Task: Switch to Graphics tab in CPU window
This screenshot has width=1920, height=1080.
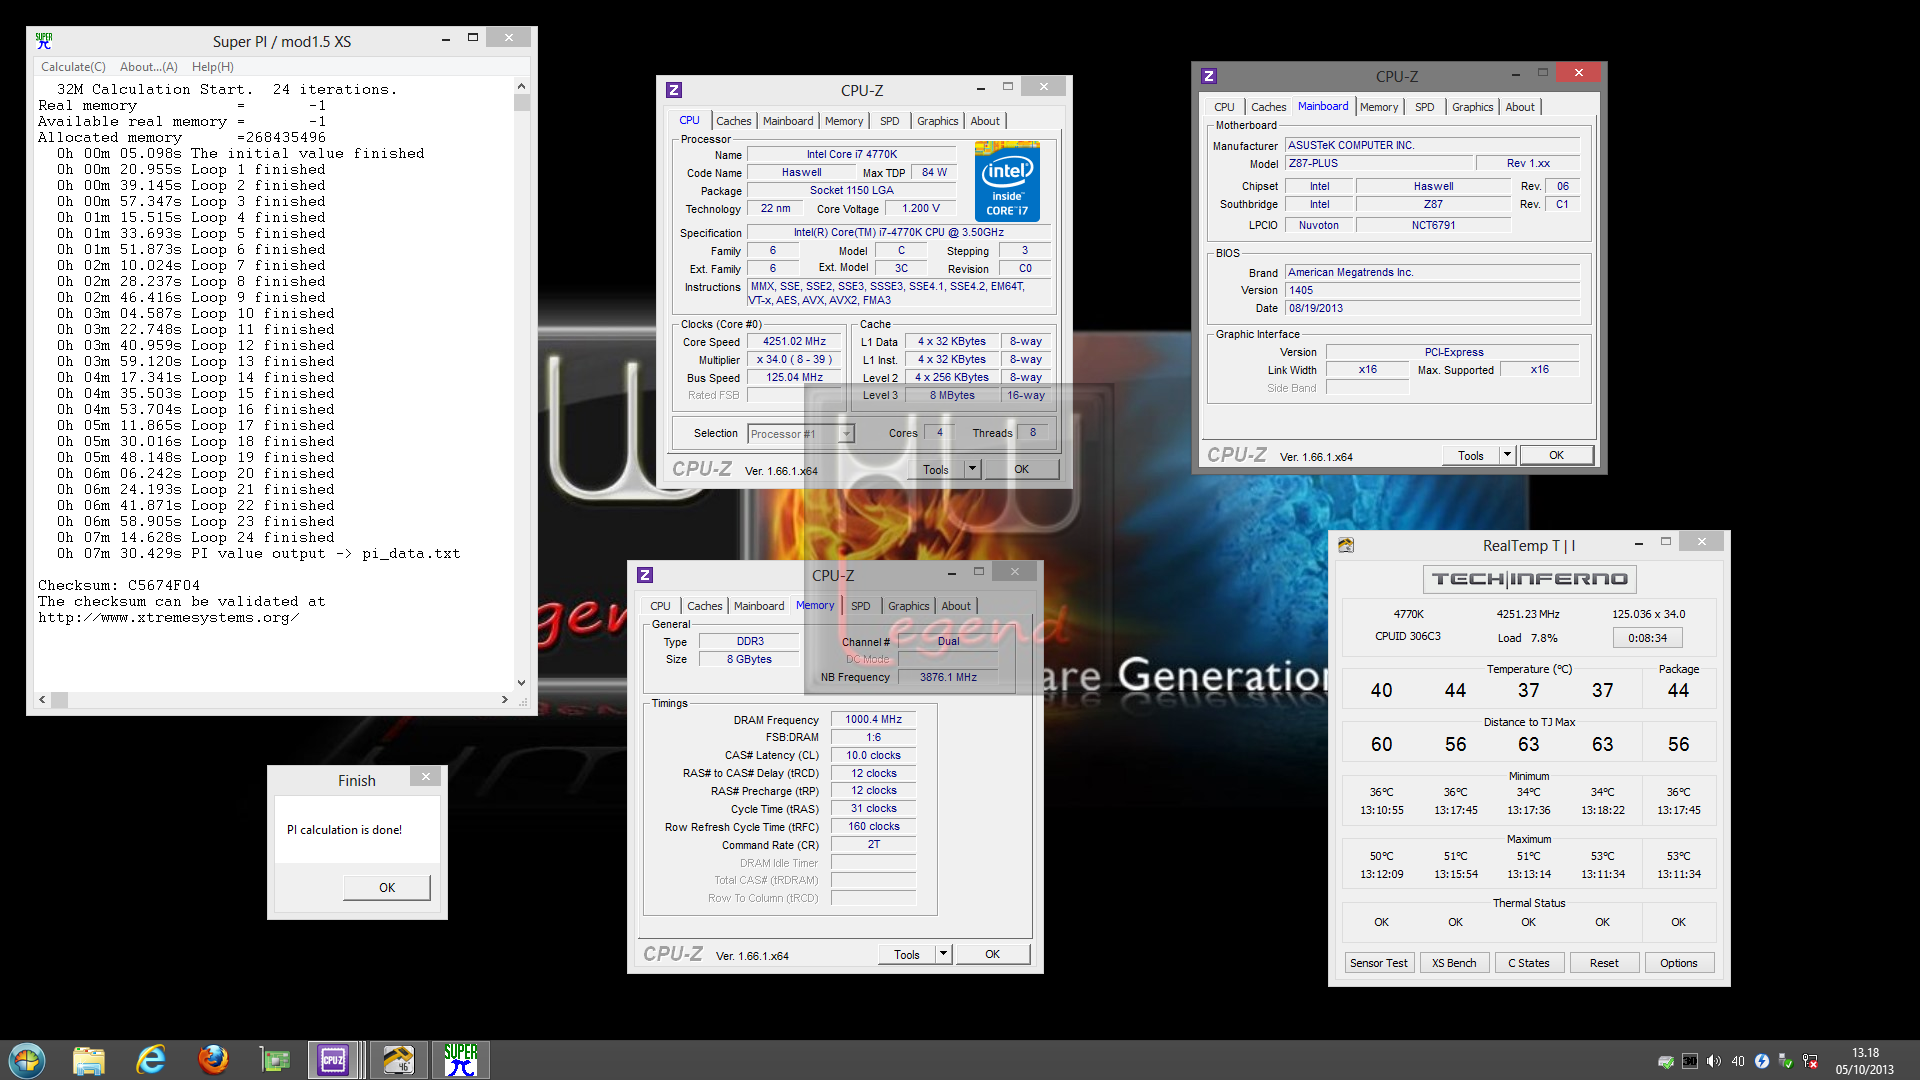Action: pyautogui.click(x=937, y=121)
